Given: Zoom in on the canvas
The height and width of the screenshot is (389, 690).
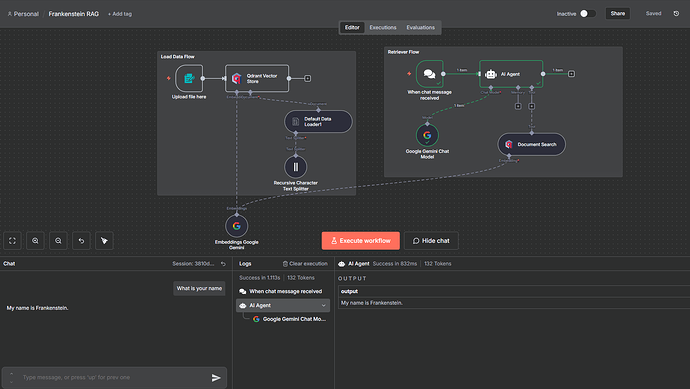Looking at the screenshot, I should point(35,241).
